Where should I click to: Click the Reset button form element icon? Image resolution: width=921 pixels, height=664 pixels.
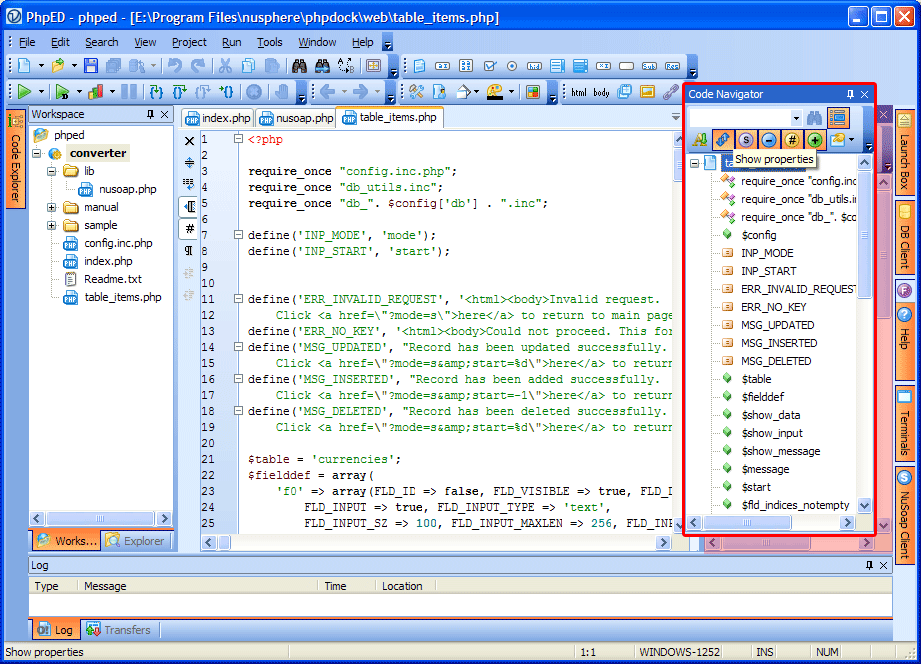click(x=672, y=66)
